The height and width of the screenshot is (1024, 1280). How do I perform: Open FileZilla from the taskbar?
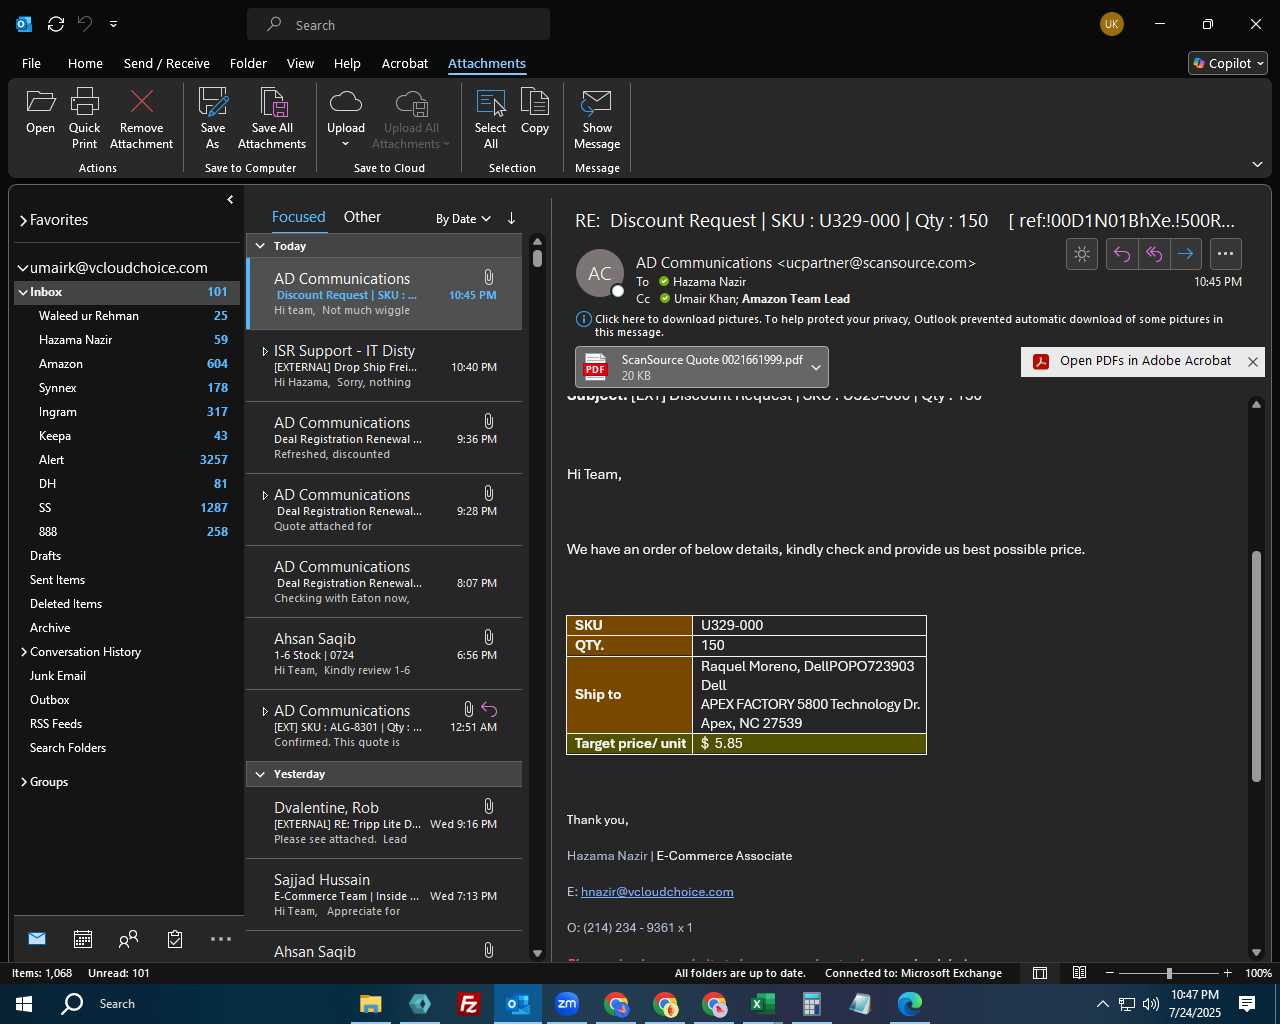pyautogui.click(x=468, y=1004)
